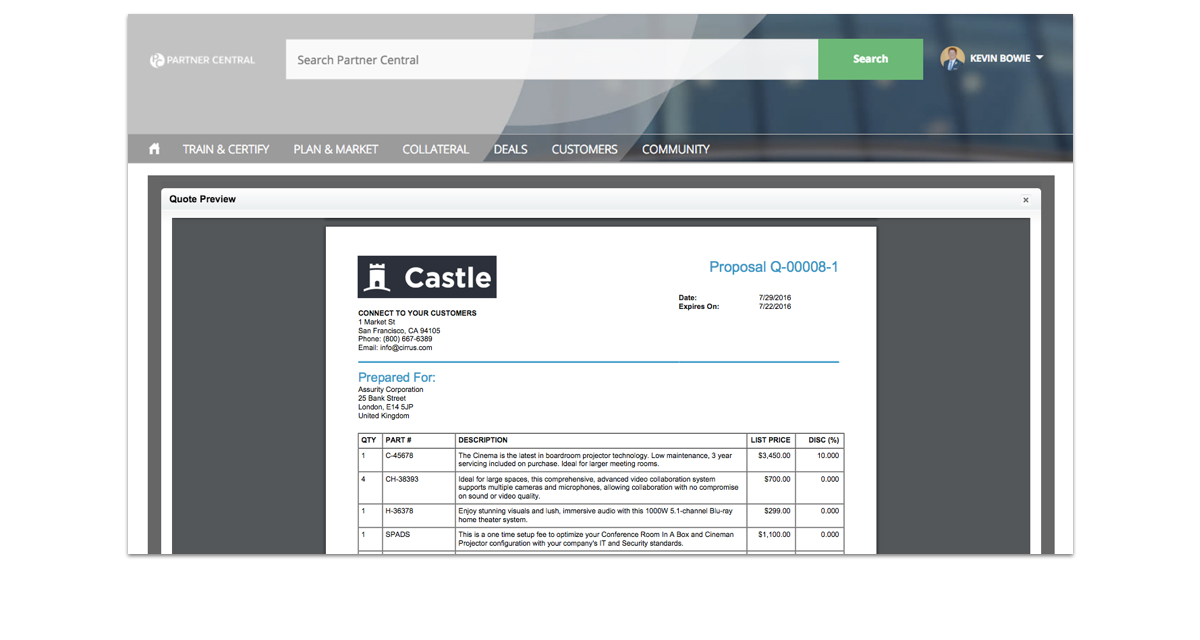
Task: Navigate to Customers
Action: (x=584, y=149)
